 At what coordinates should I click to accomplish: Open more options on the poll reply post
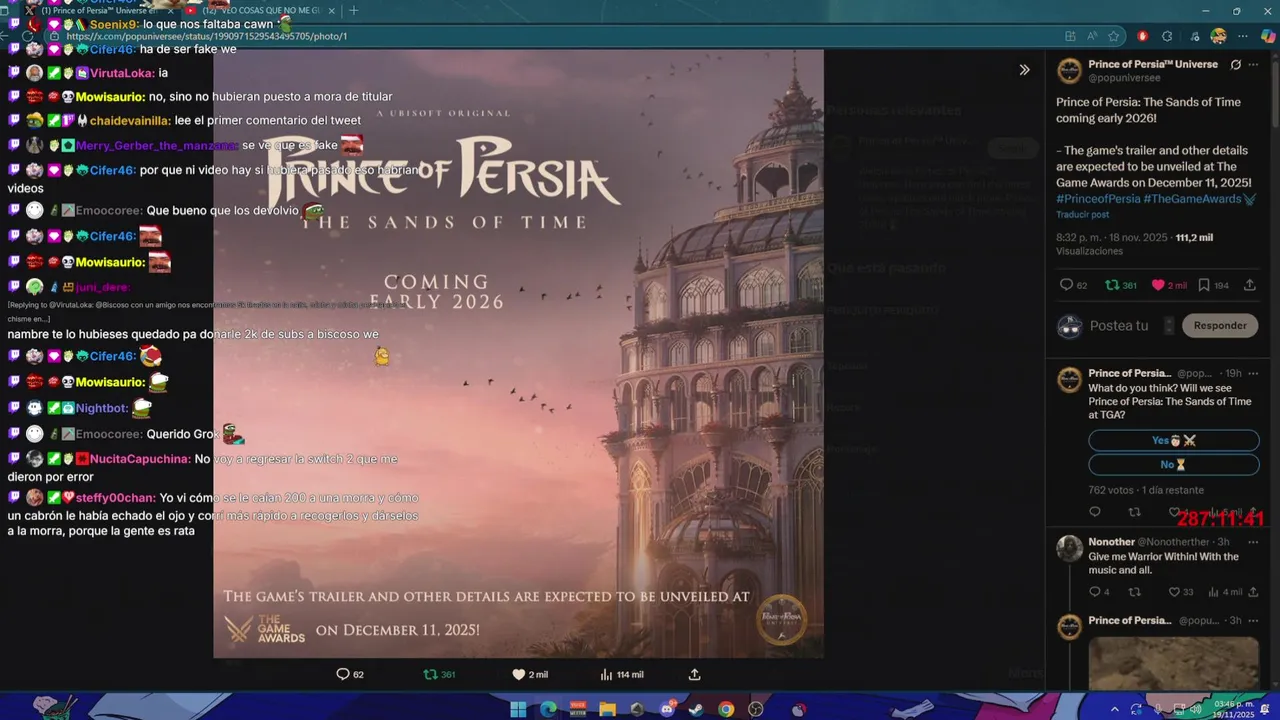(x=1253, y=373)
